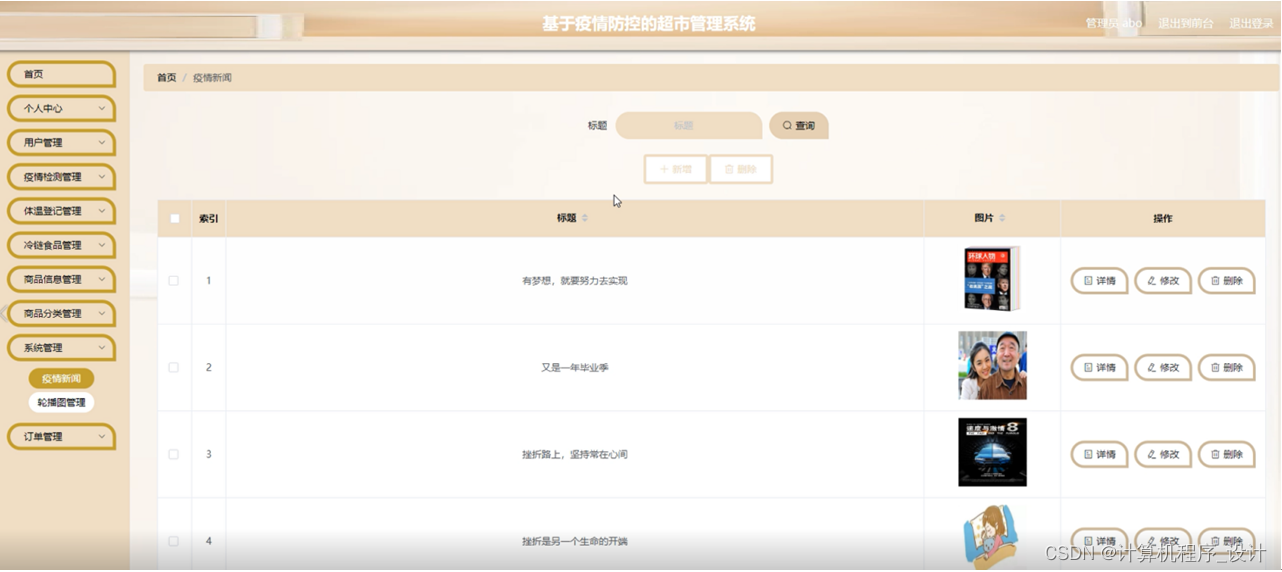Expand the 冷链食品管理 sidebar menu
This screenshot has height=572, width=1282.
tap(61, 245)
